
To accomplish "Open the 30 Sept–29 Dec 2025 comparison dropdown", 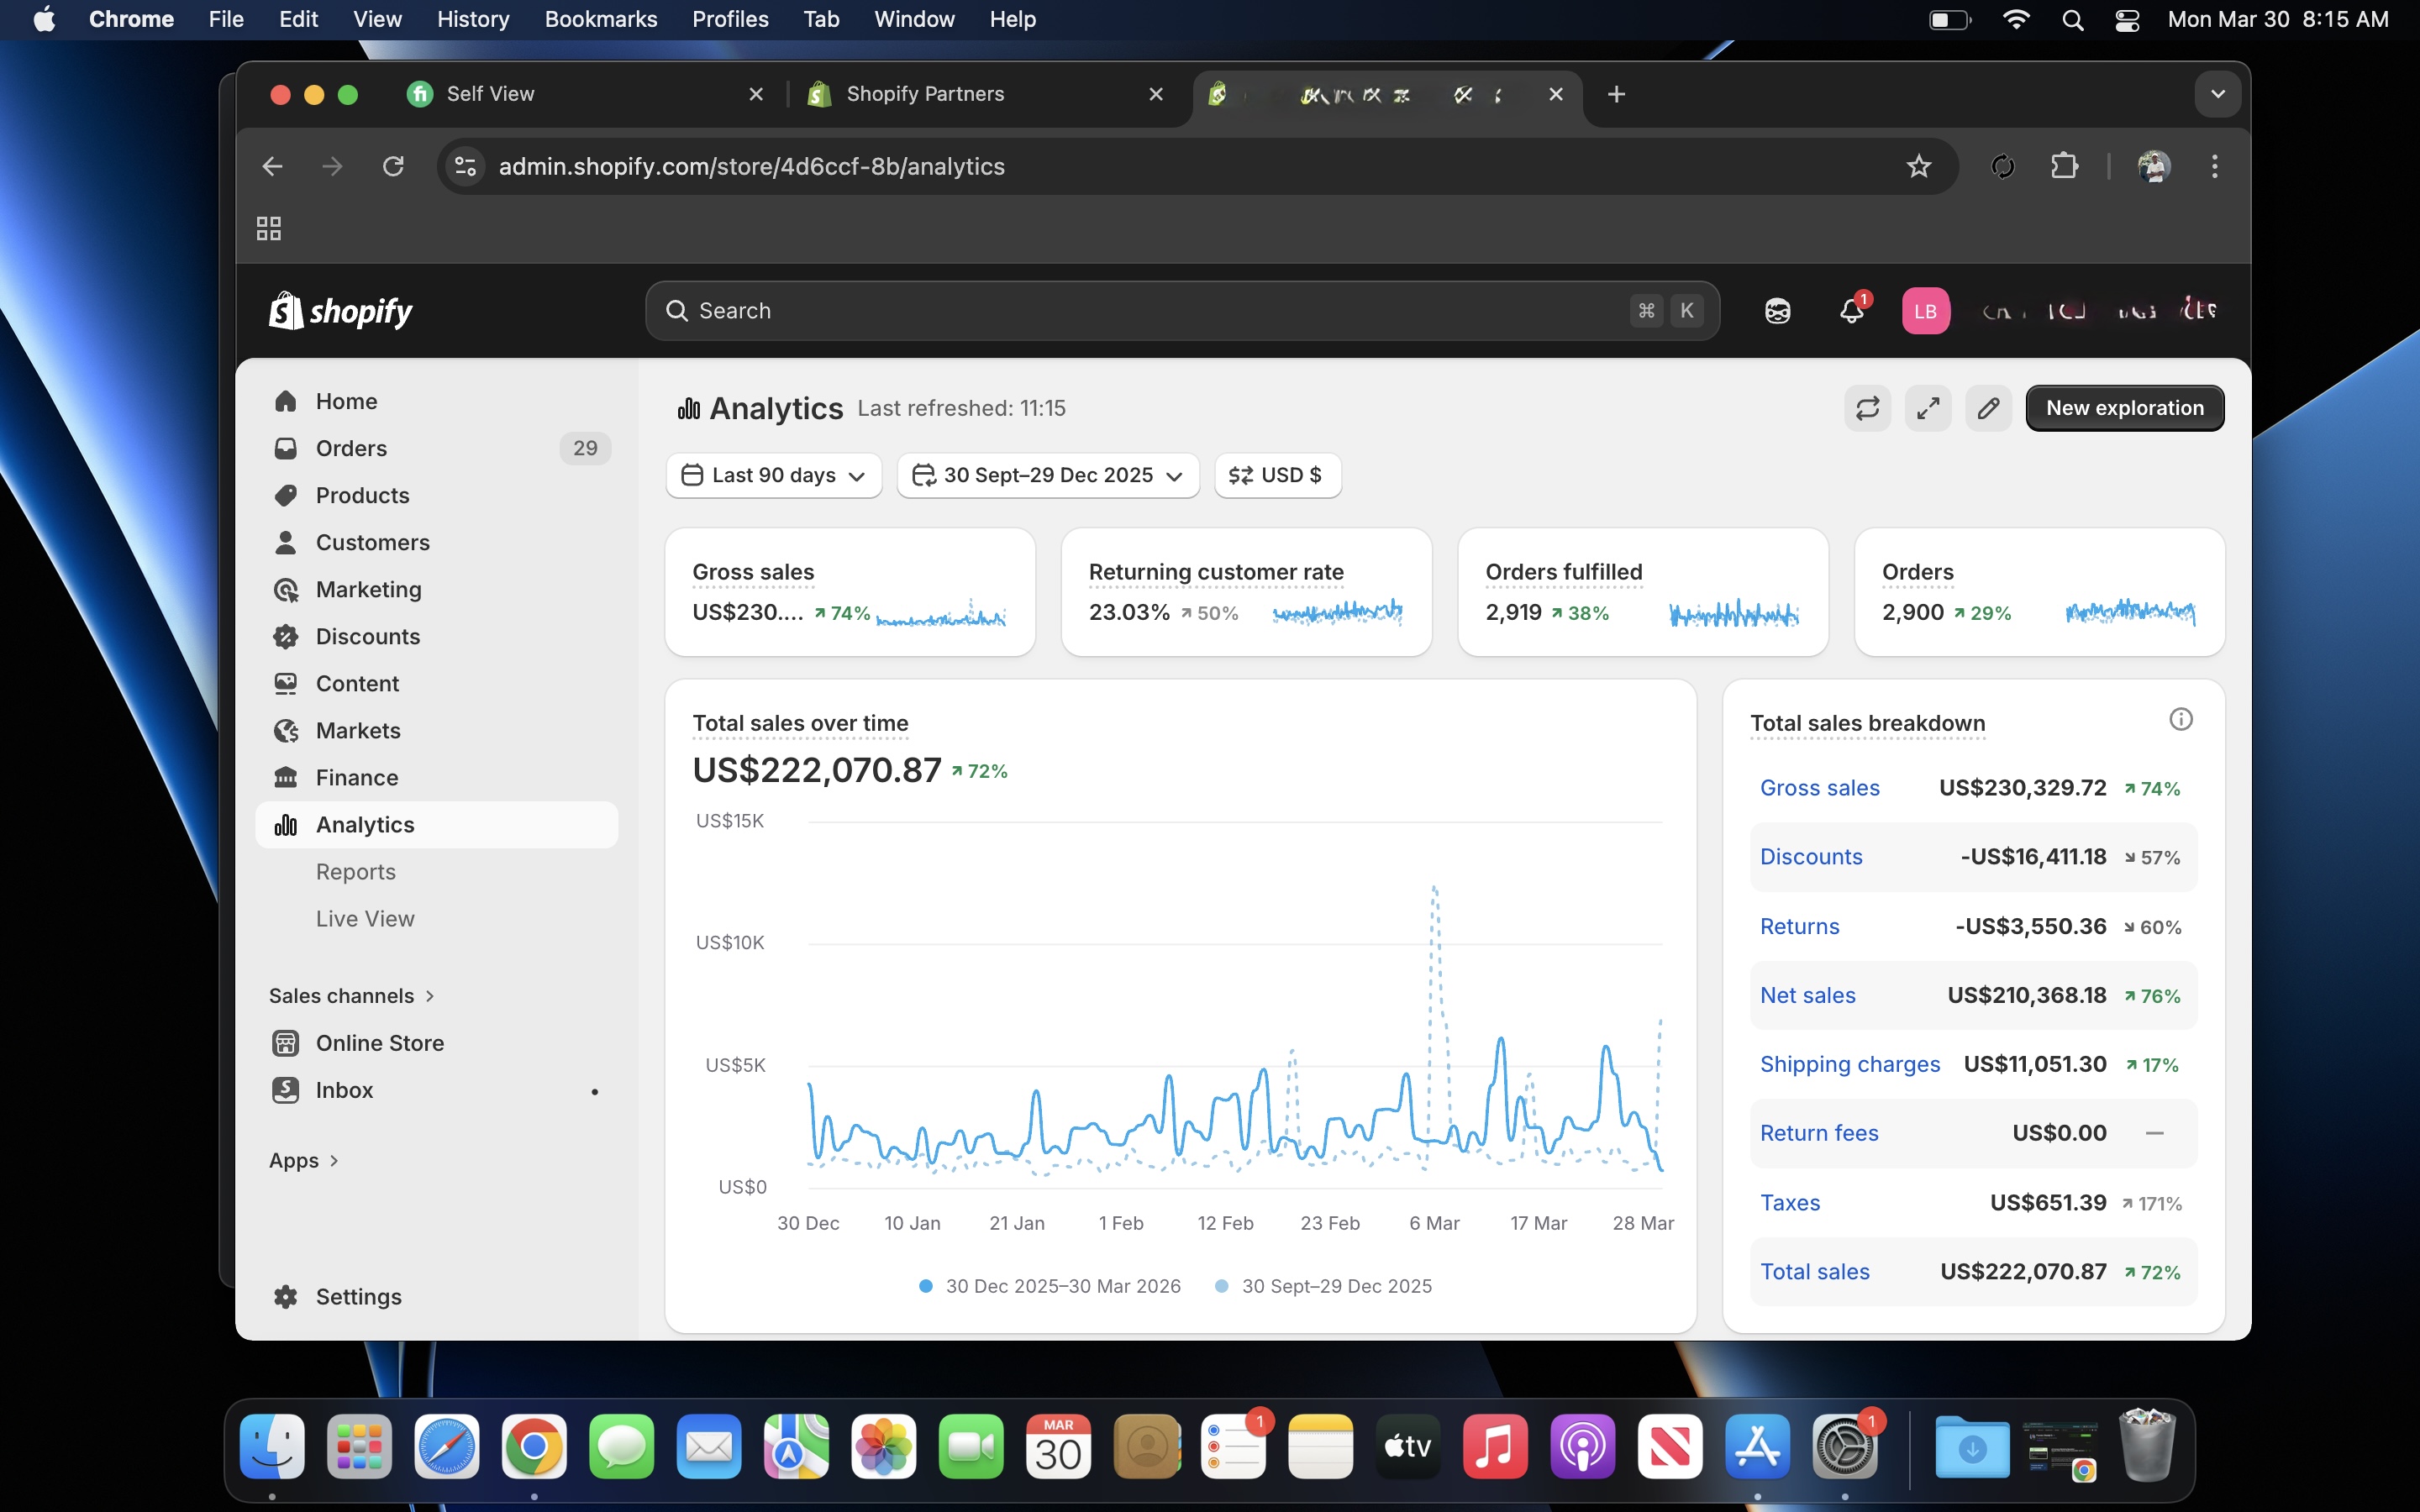I will coord(1048,475).
